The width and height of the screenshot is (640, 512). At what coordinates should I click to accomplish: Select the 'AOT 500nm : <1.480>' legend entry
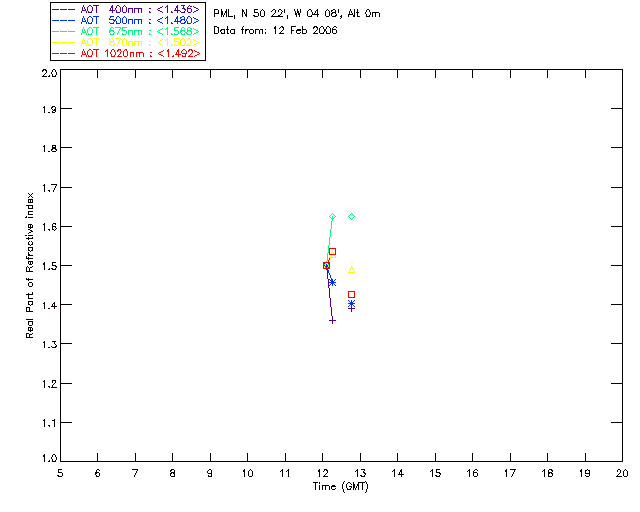coord(126,20)
